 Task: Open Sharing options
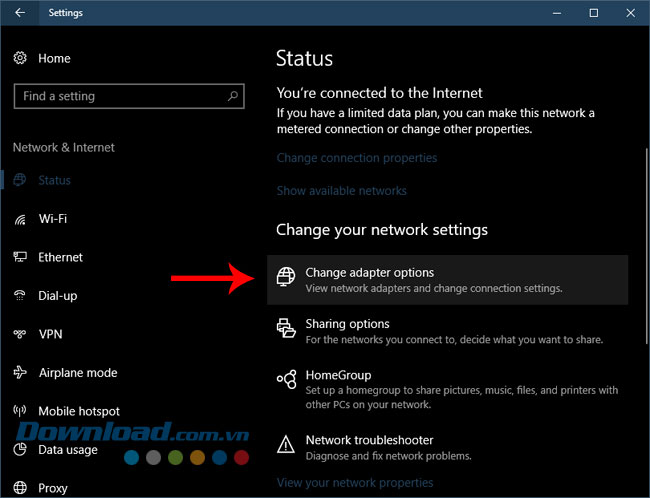pos(447,331)
